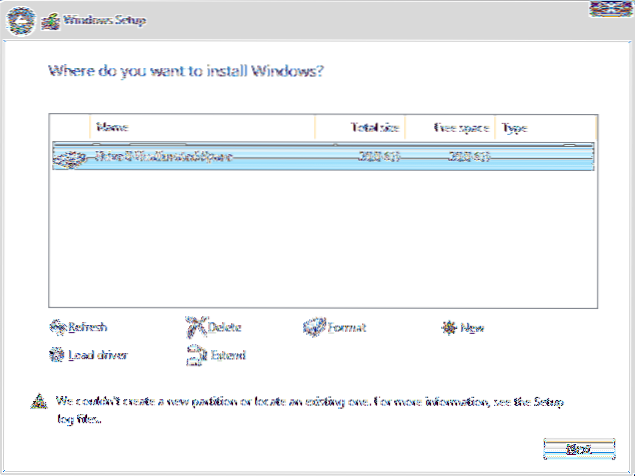The height and width of the screenshot is (476, 635).
Task: Click the disk icon of Drive 0
Action: coord(69,158)
